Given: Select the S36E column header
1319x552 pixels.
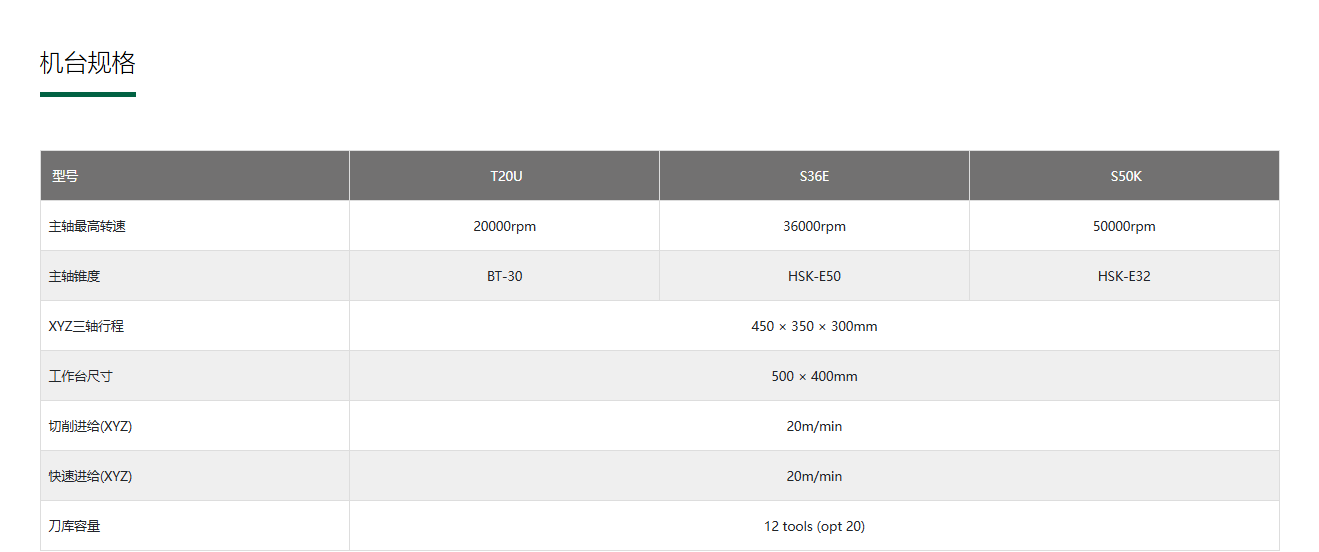Looking at the screenshot, I should (x=814, y=176).
